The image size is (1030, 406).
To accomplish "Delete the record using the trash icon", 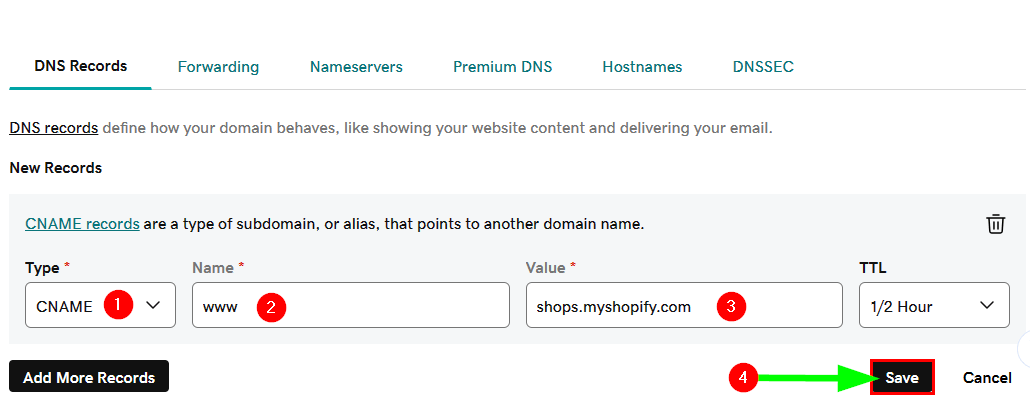I will click(x=995, y=224).
